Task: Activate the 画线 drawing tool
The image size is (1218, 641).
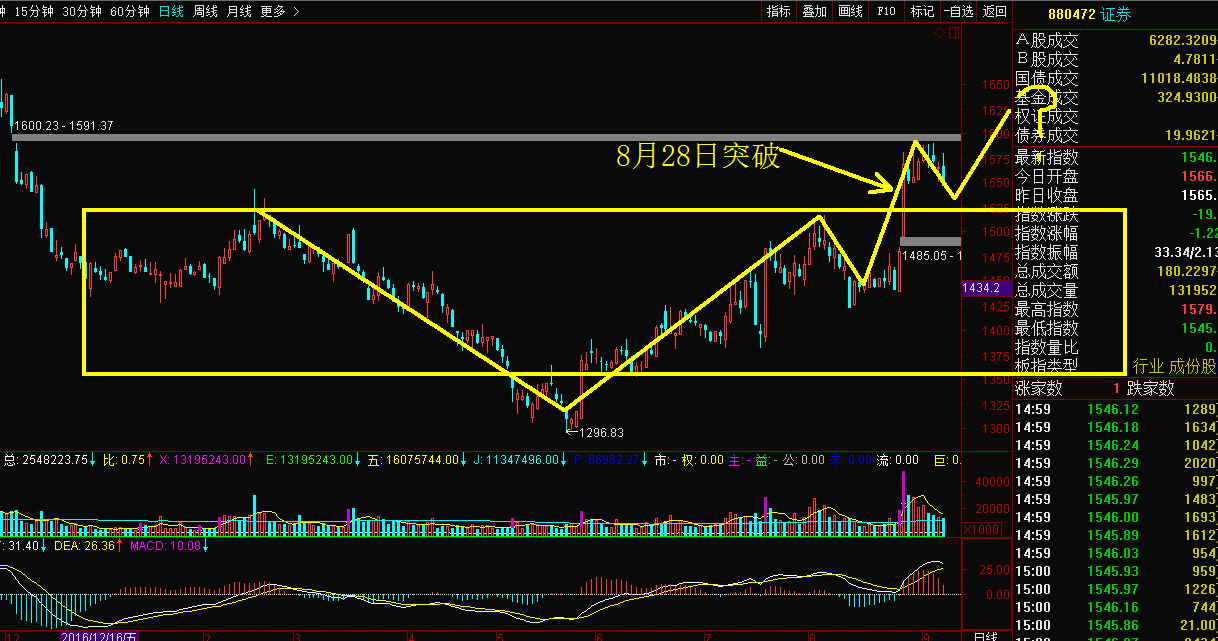Action: coord(850,11)
